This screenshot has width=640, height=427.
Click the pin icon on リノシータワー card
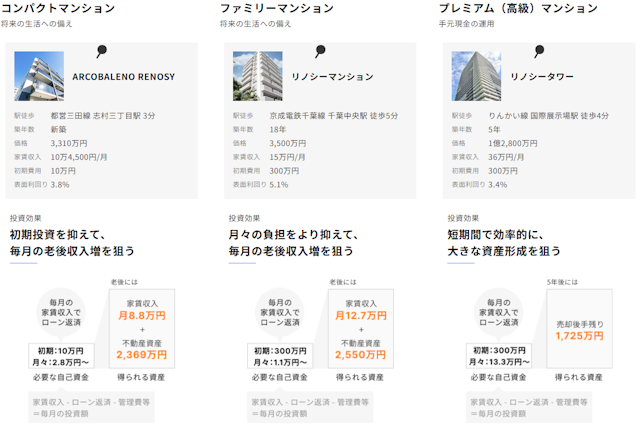pyautogui.click(x=539, y=51)
